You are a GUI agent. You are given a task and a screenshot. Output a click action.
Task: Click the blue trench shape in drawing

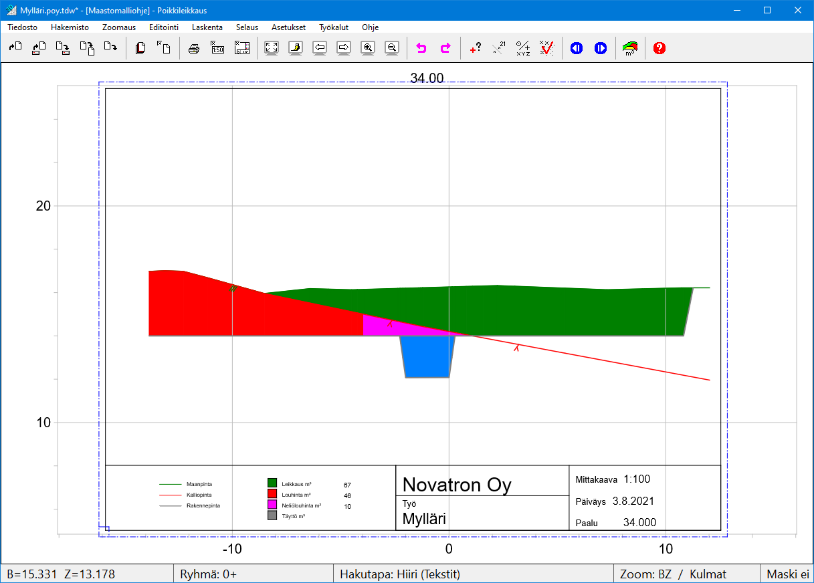pyautogui.click(x=427, y=356)
